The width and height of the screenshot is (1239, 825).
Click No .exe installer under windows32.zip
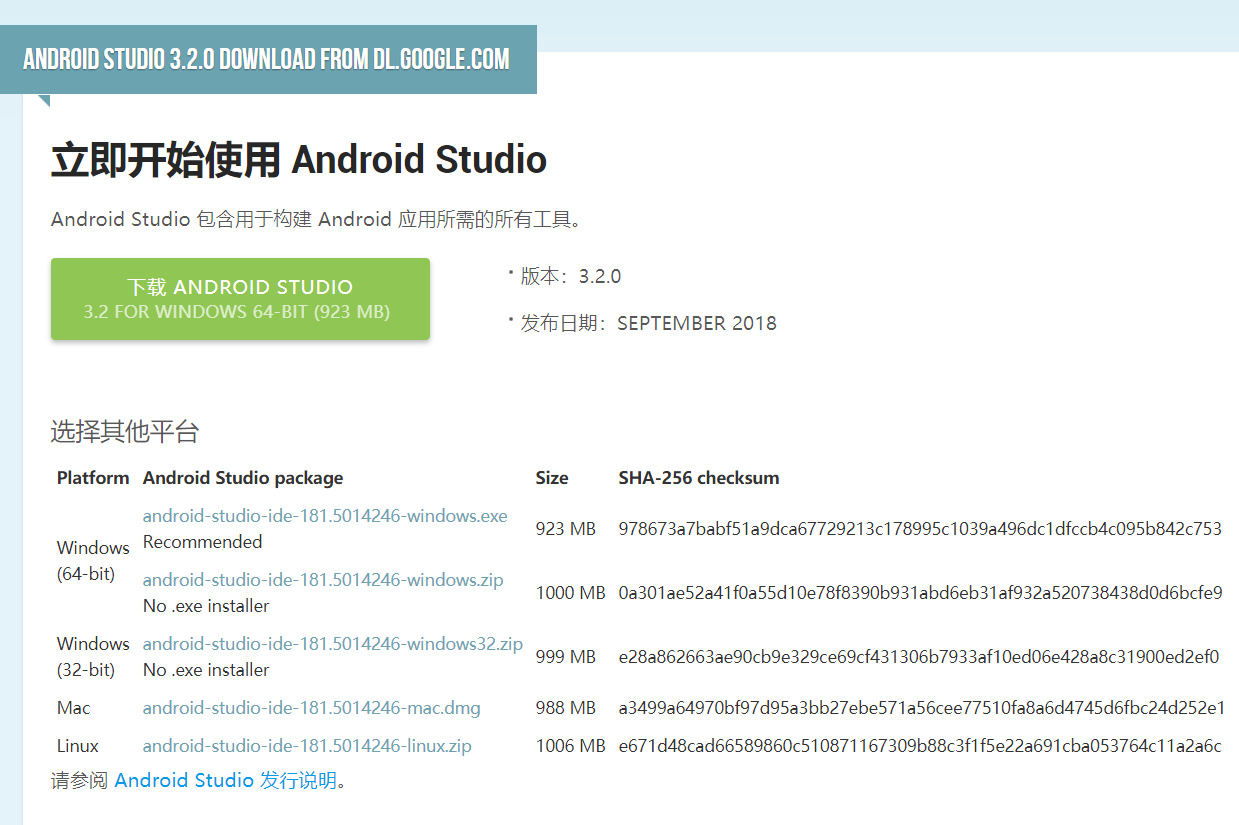(x=206, y=670)
